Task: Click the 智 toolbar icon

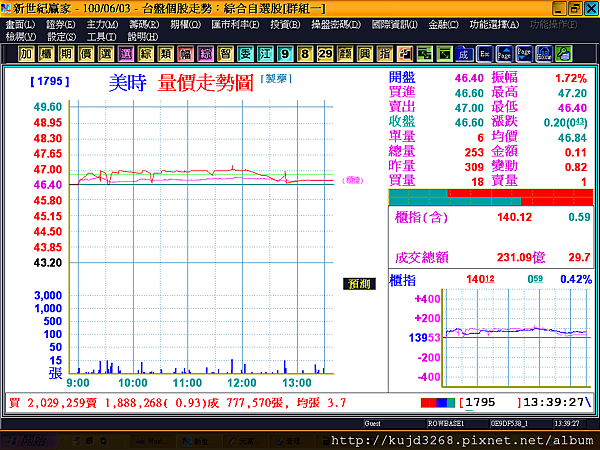Action: pos(225,54)
